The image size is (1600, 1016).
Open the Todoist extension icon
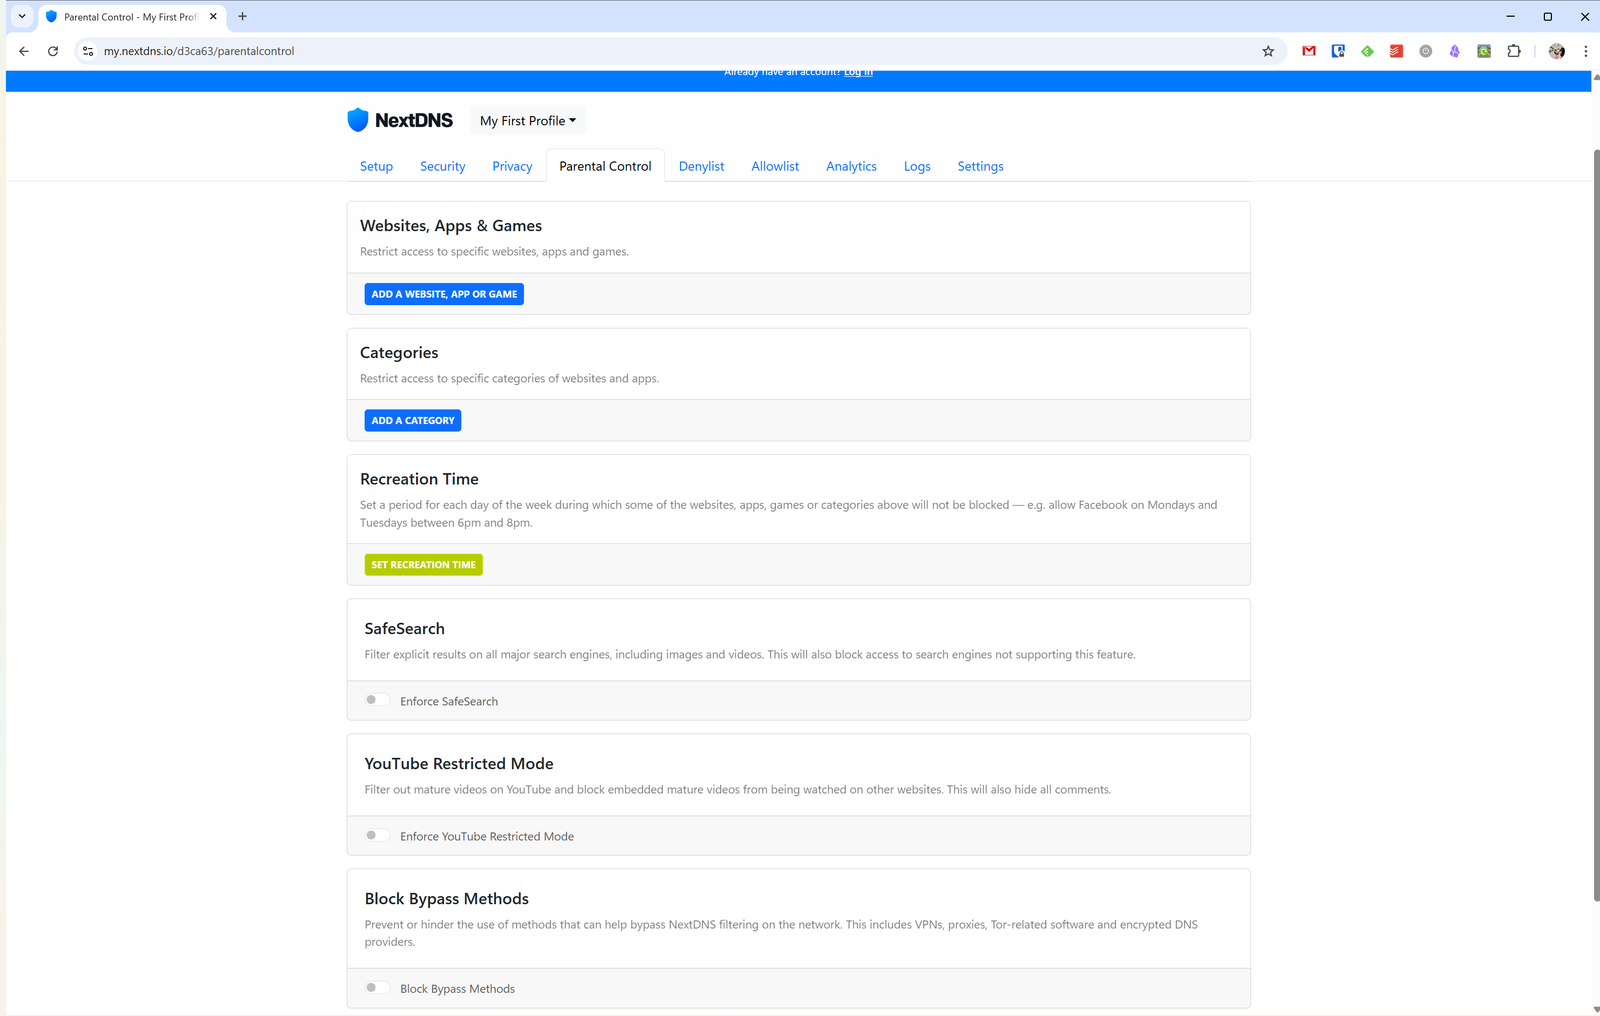tap(1396, 51)
